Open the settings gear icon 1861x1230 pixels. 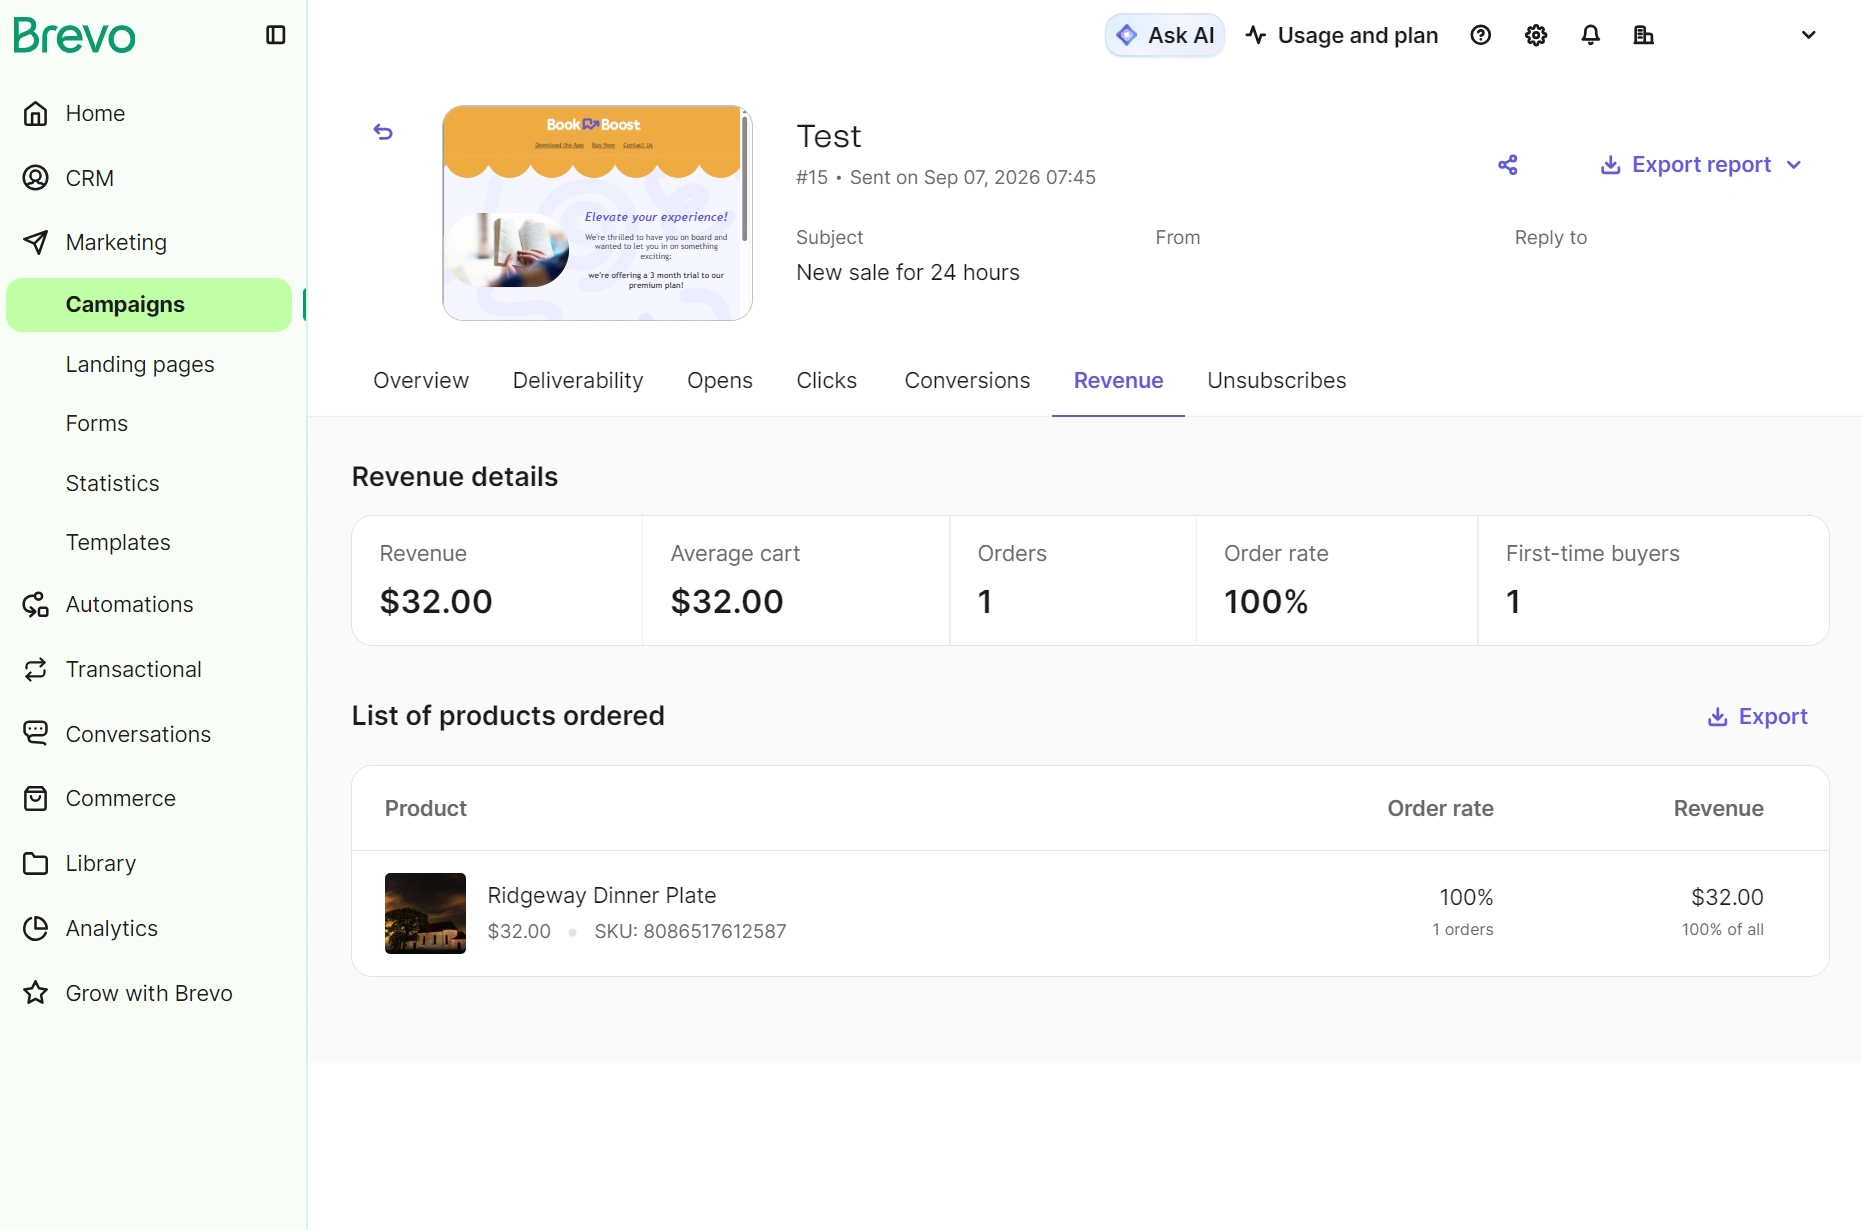click(x=1536, y=35)
